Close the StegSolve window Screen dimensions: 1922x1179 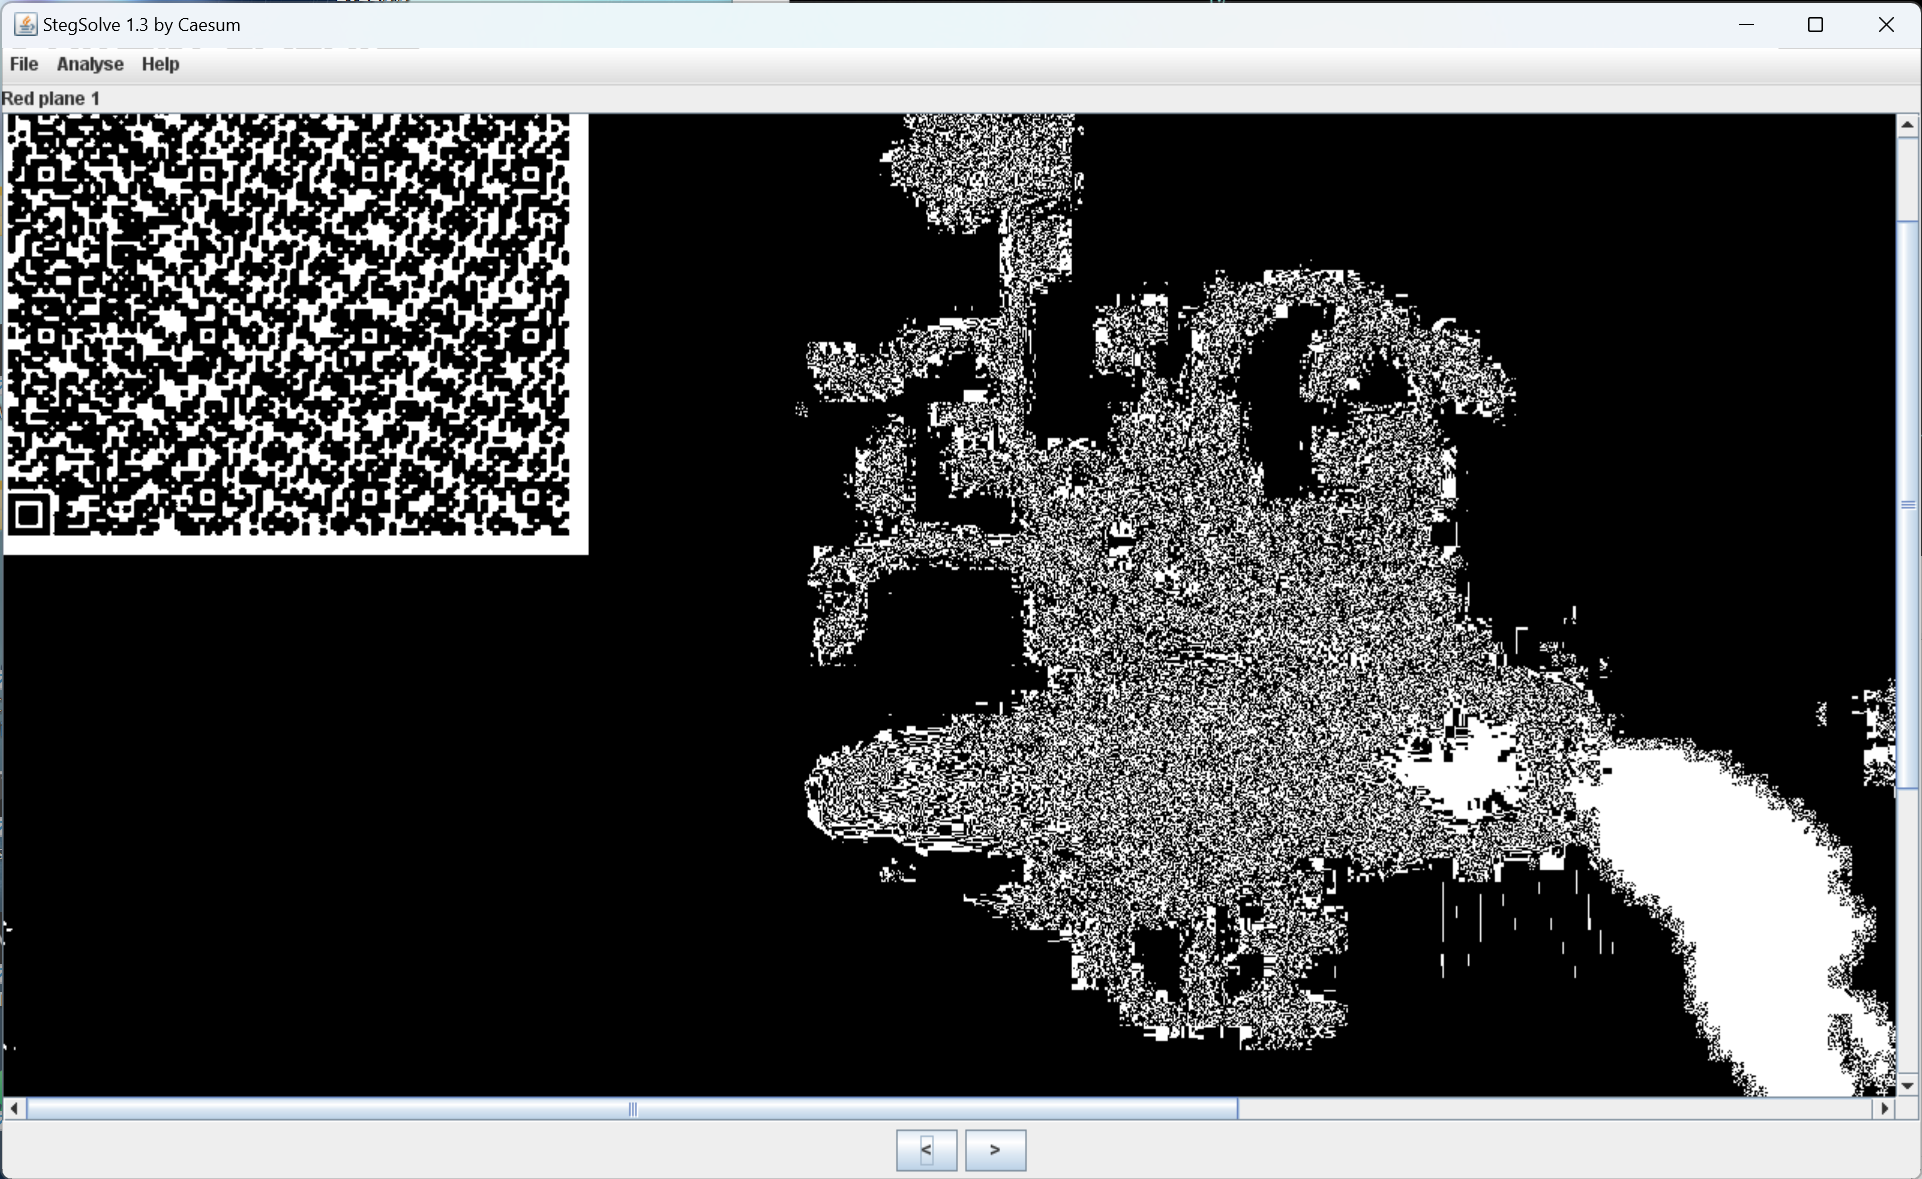(x=1886, y=24)
